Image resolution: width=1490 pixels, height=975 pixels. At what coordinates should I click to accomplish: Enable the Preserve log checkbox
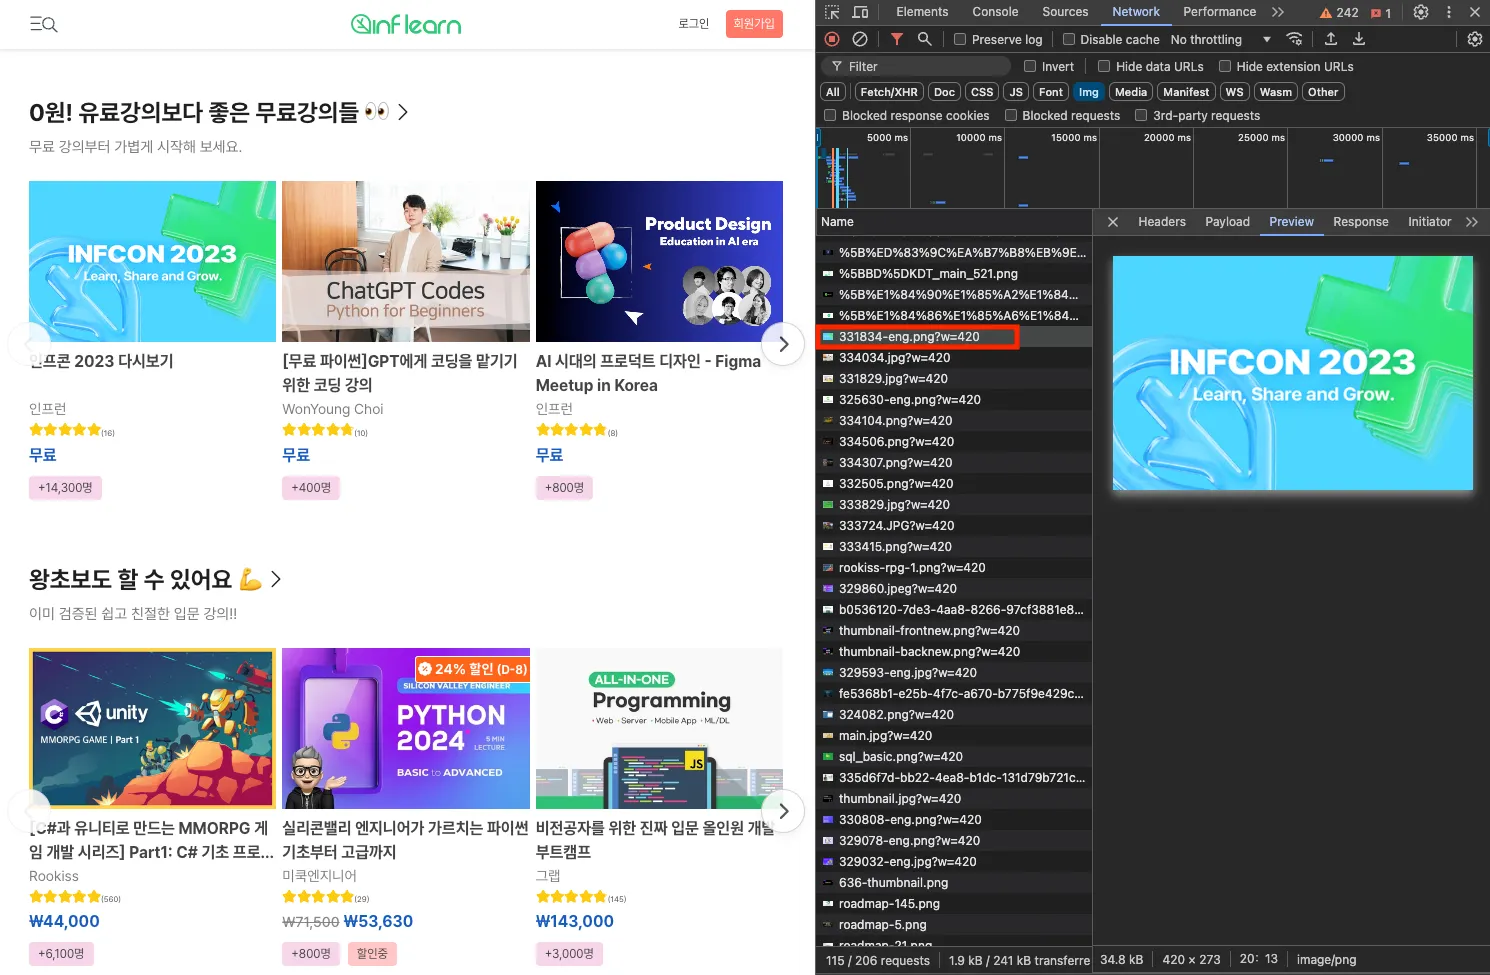pyautogui.click(x=960, y=40)
